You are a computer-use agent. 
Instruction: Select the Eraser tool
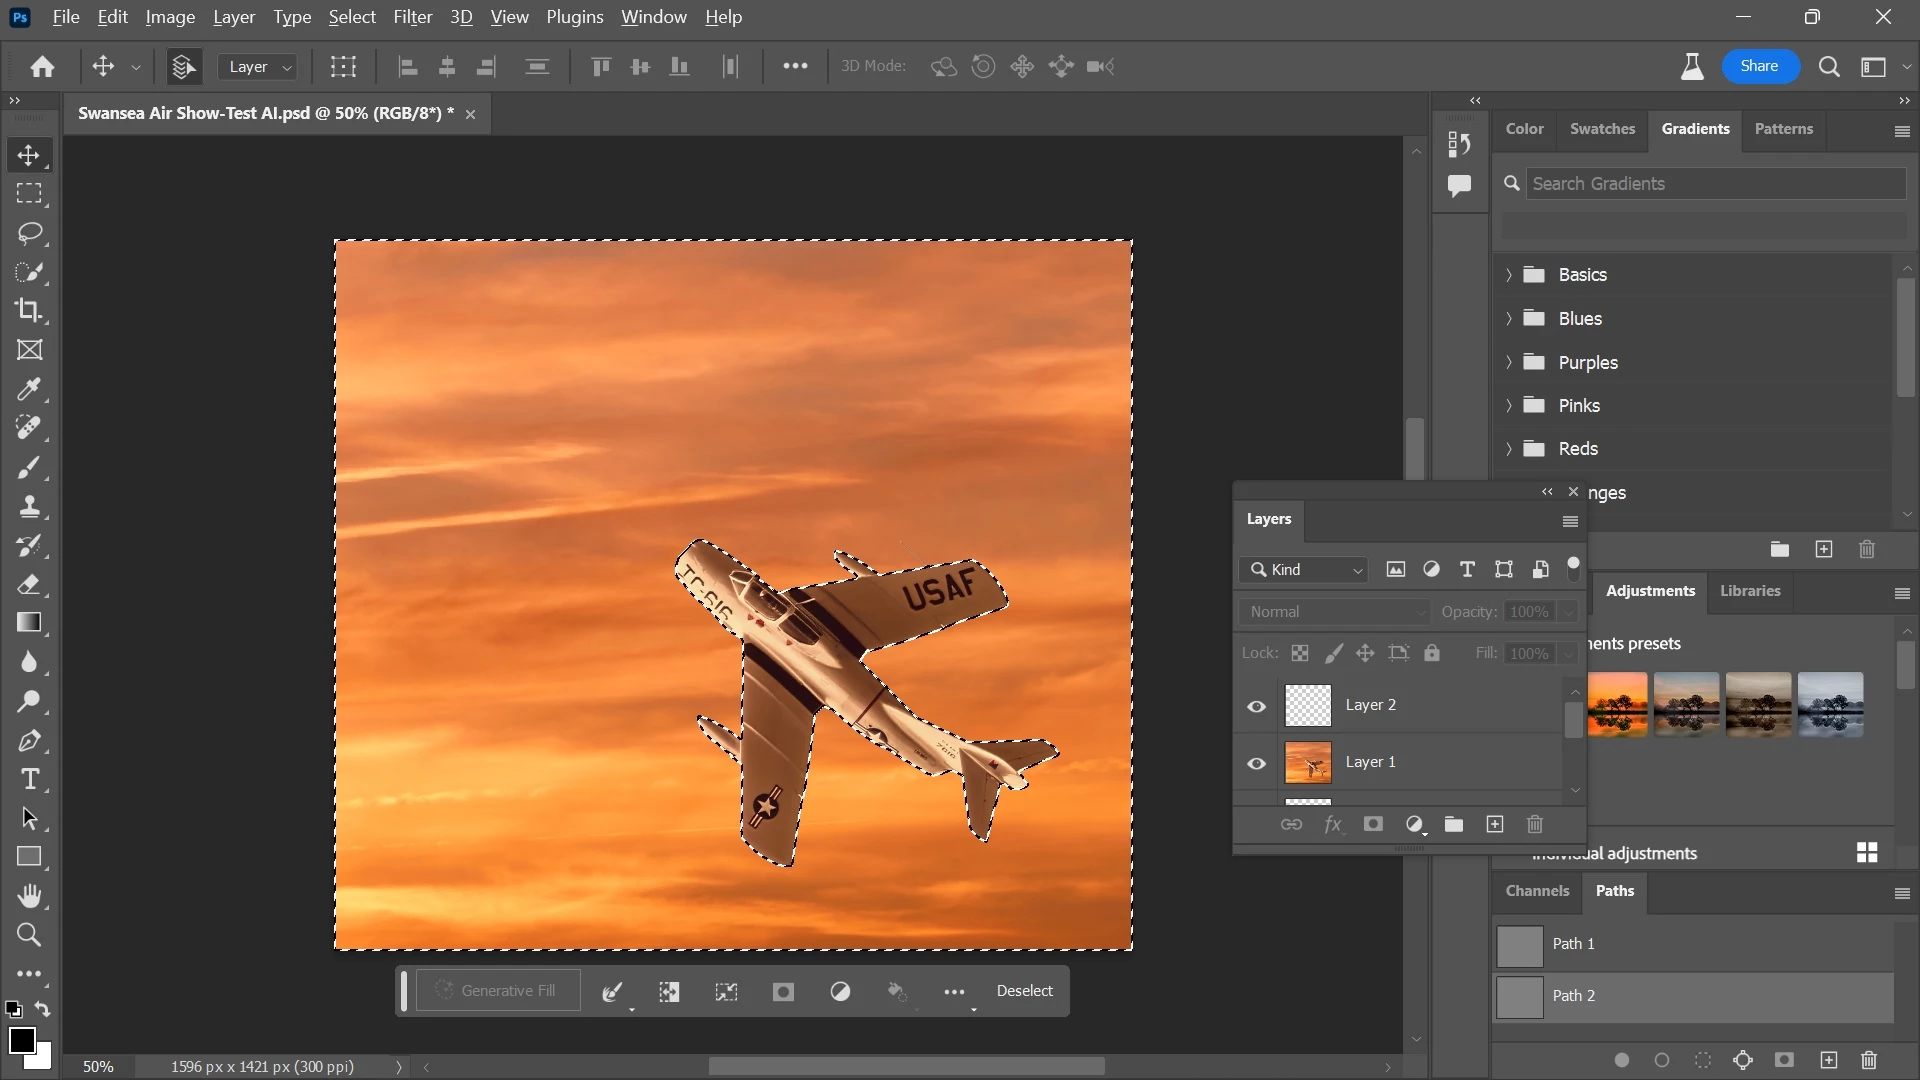29,585
